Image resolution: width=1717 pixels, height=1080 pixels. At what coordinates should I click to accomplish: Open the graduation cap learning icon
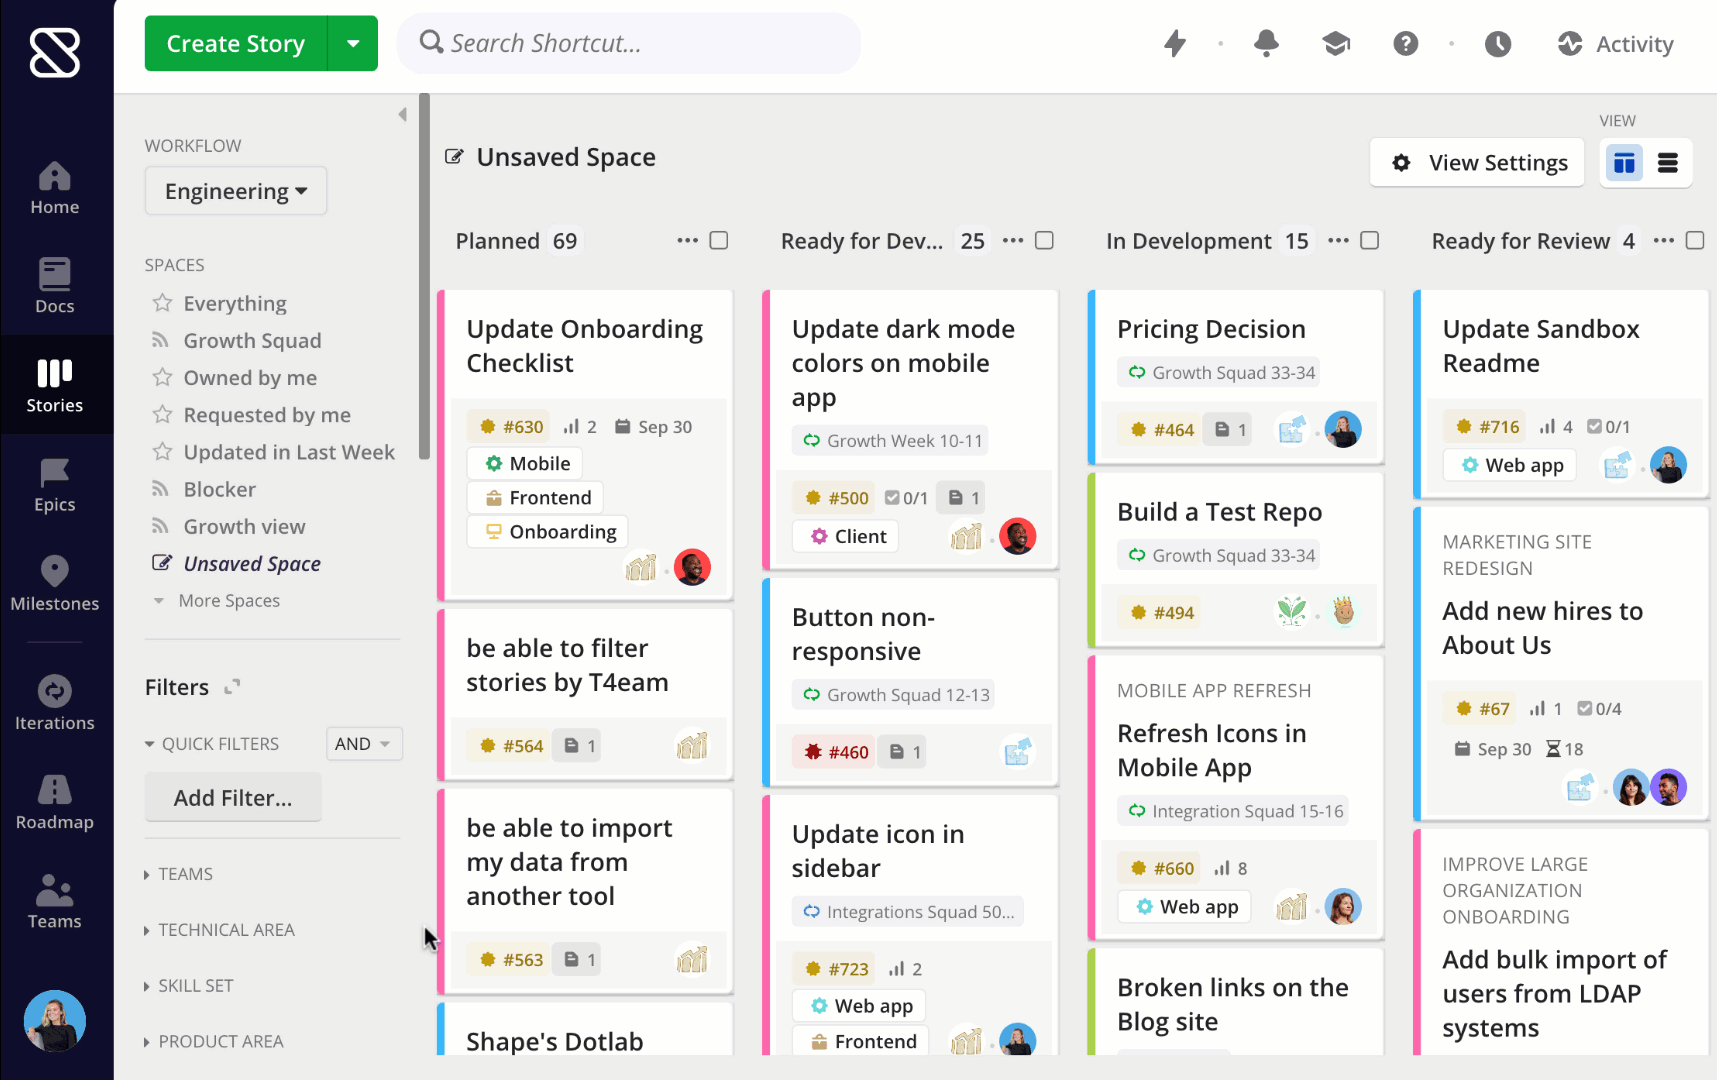pos(1336,44)
